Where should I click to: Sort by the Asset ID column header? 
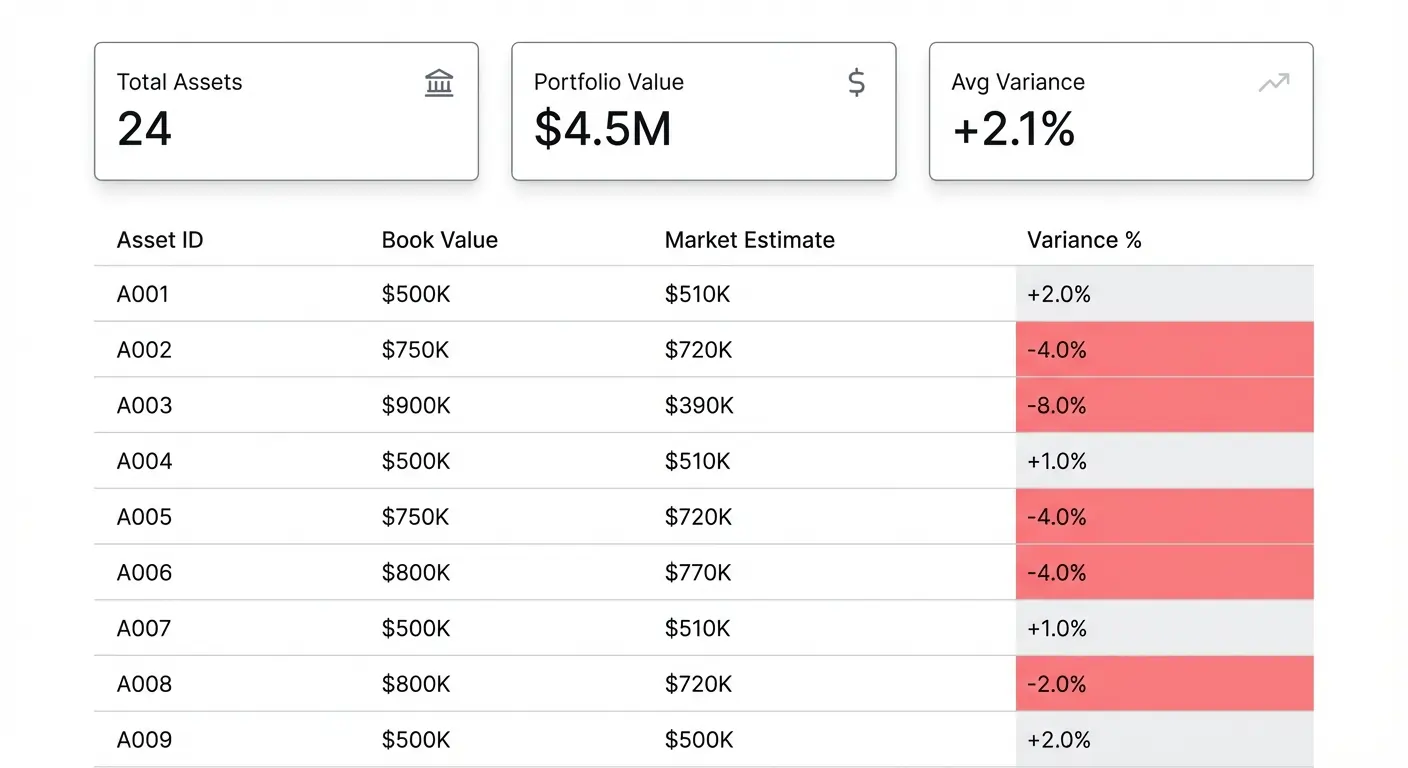click(x=160, y=240)
